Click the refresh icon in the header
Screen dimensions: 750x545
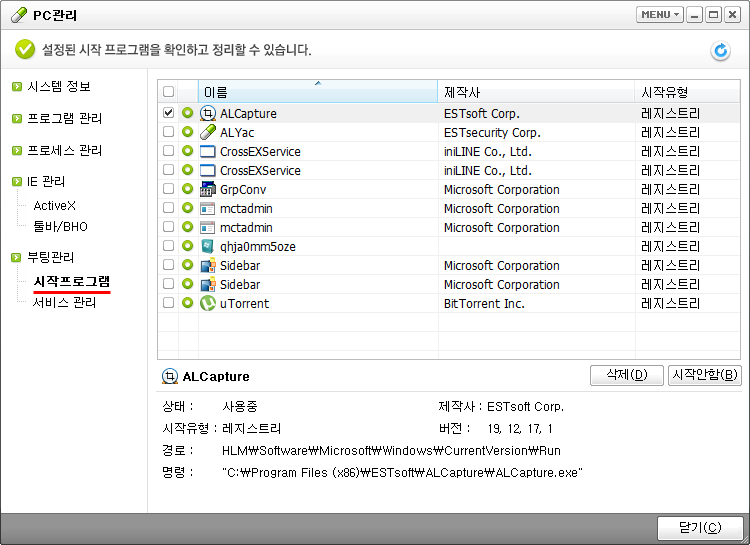pos(720,50)
